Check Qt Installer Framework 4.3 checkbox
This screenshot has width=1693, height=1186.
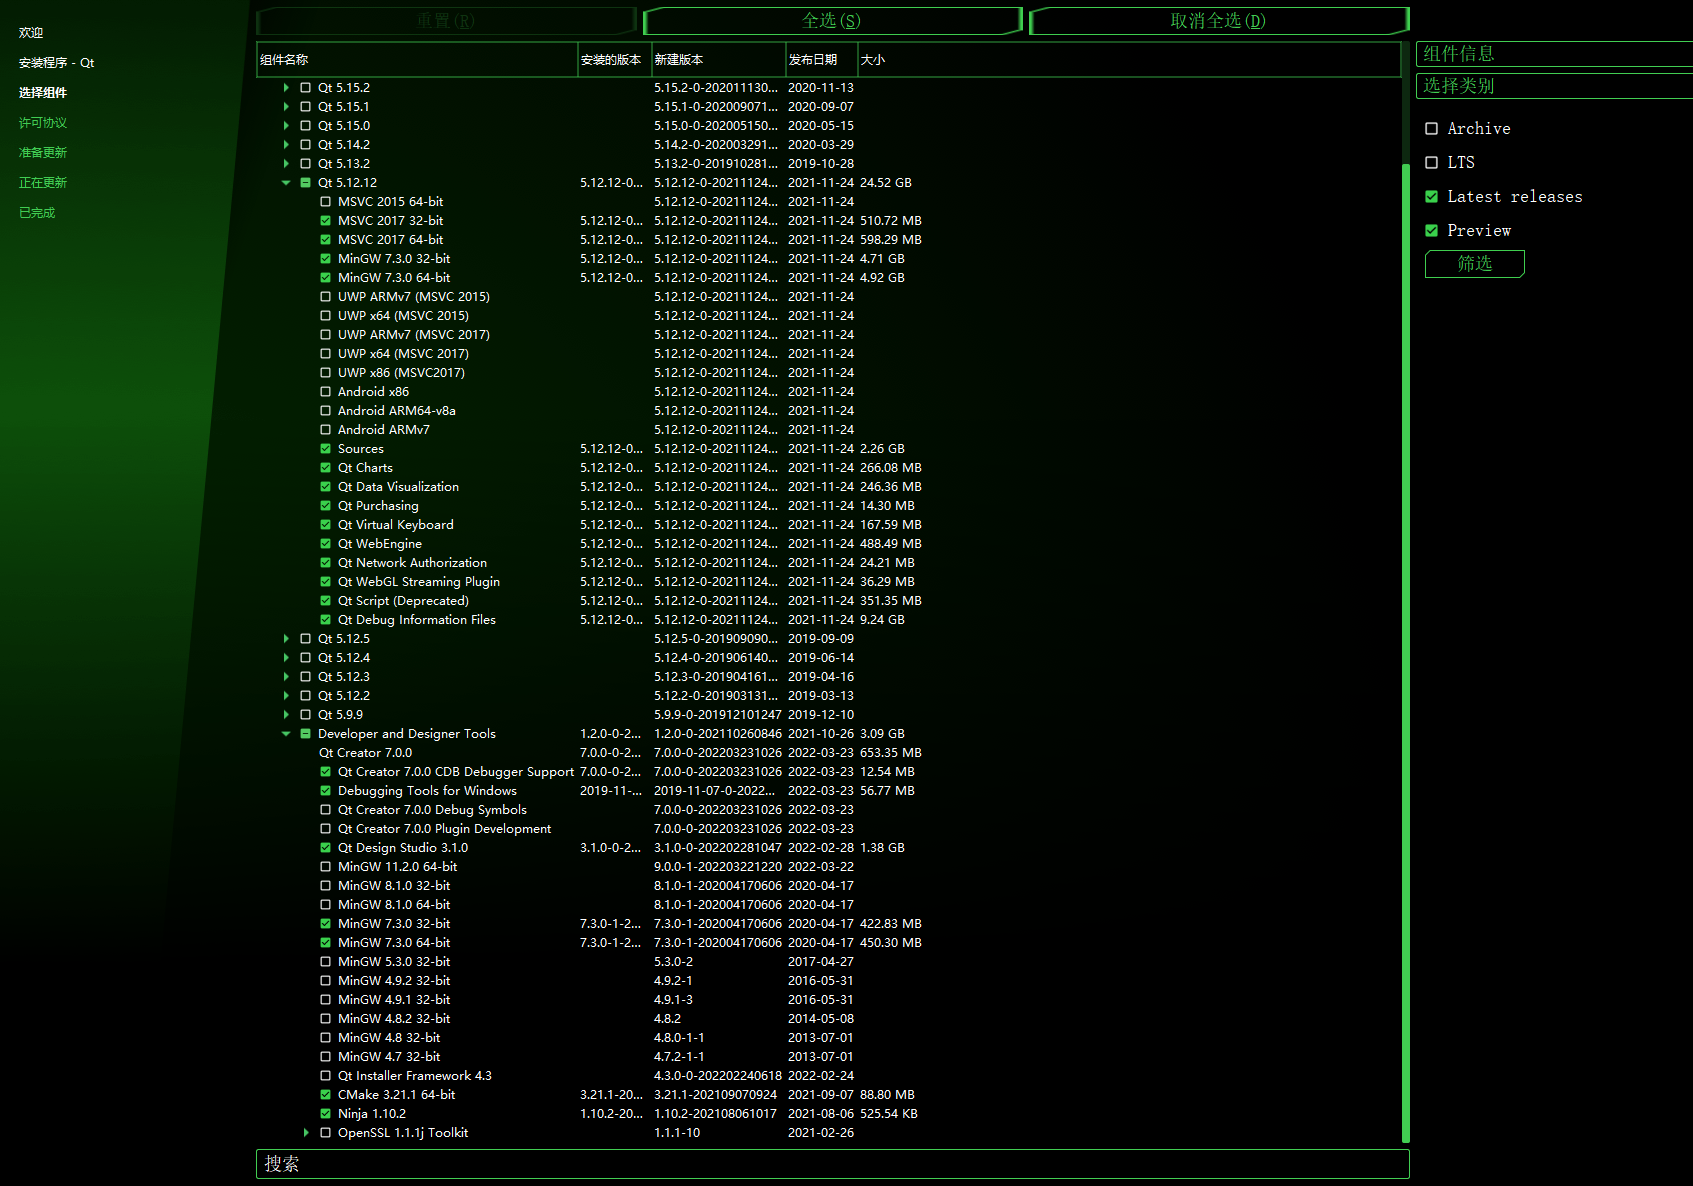pos(325,1076)
